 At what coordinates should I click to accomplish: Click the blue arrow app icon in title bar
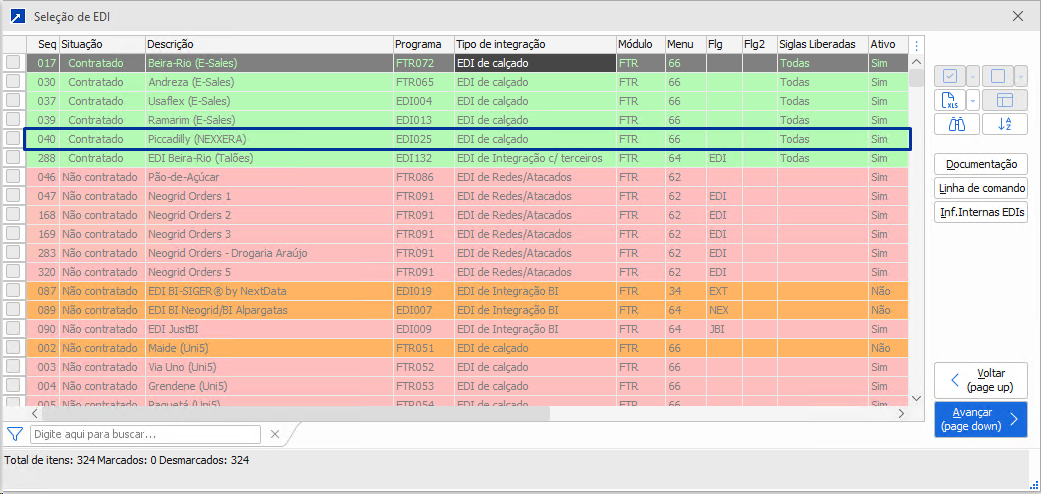18,17
